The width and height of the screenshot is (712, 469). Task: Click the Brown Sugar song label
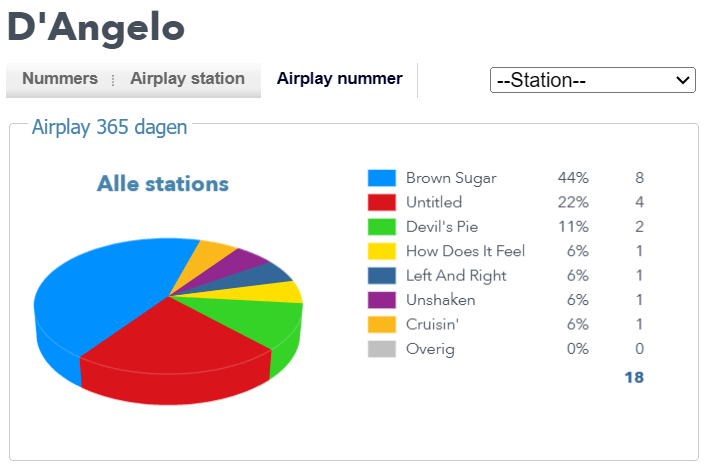tap(451, 178)
